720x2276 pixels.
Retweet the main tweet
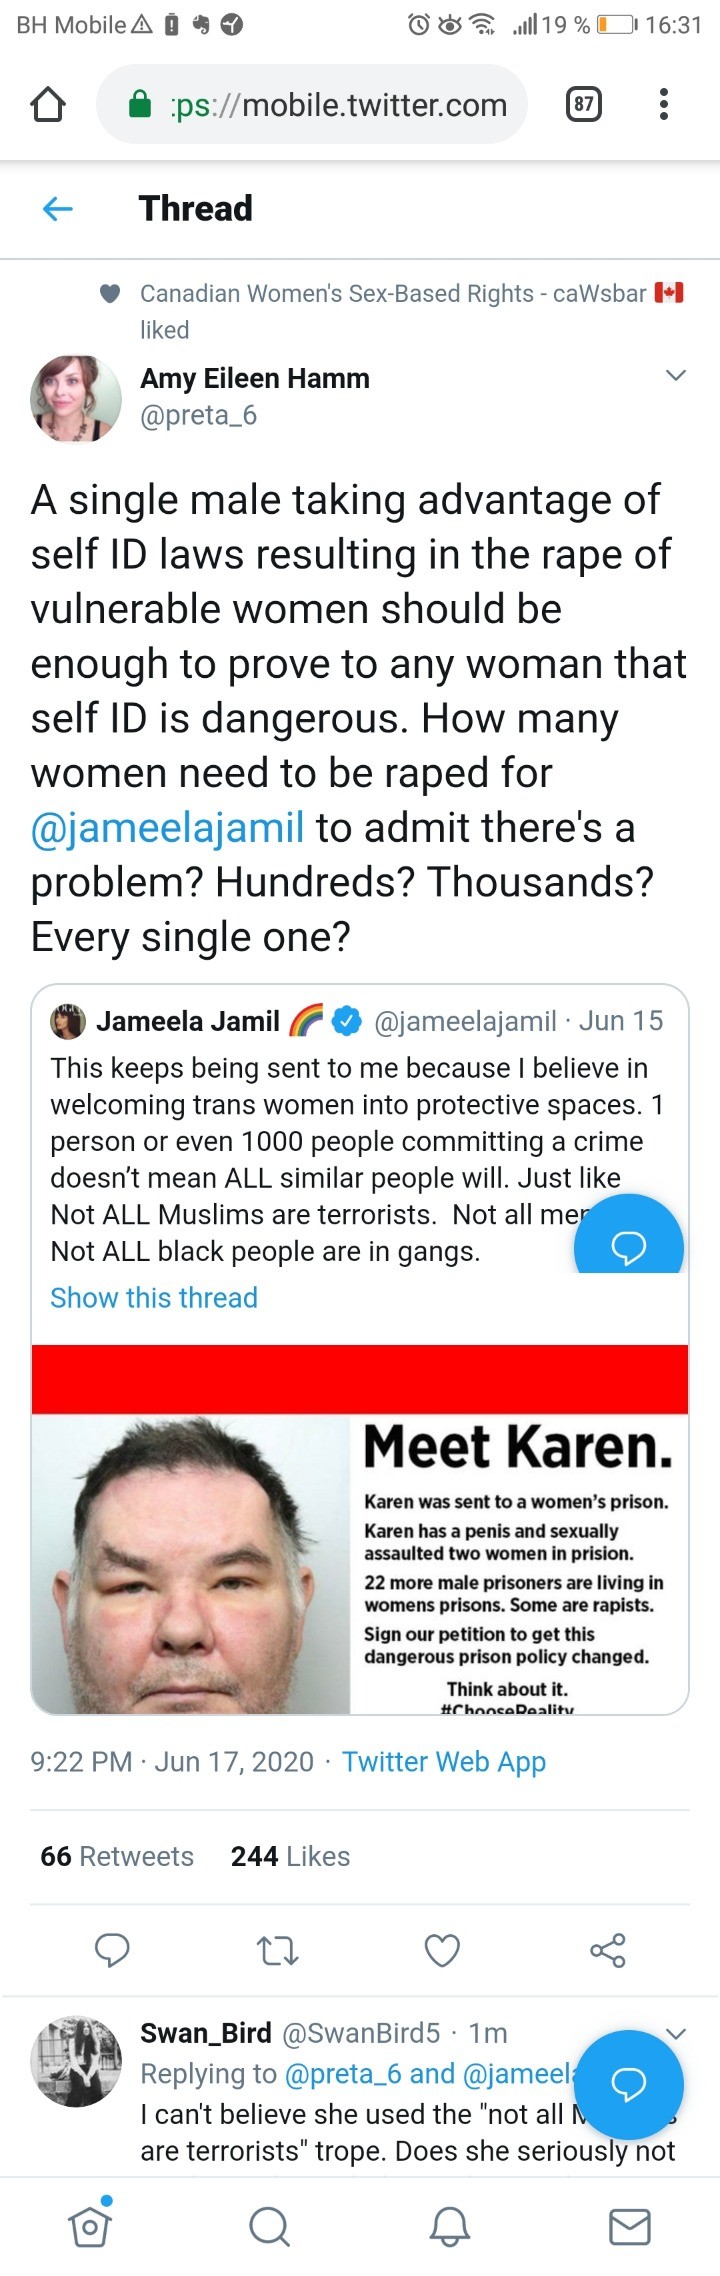tap(277, 1949)
